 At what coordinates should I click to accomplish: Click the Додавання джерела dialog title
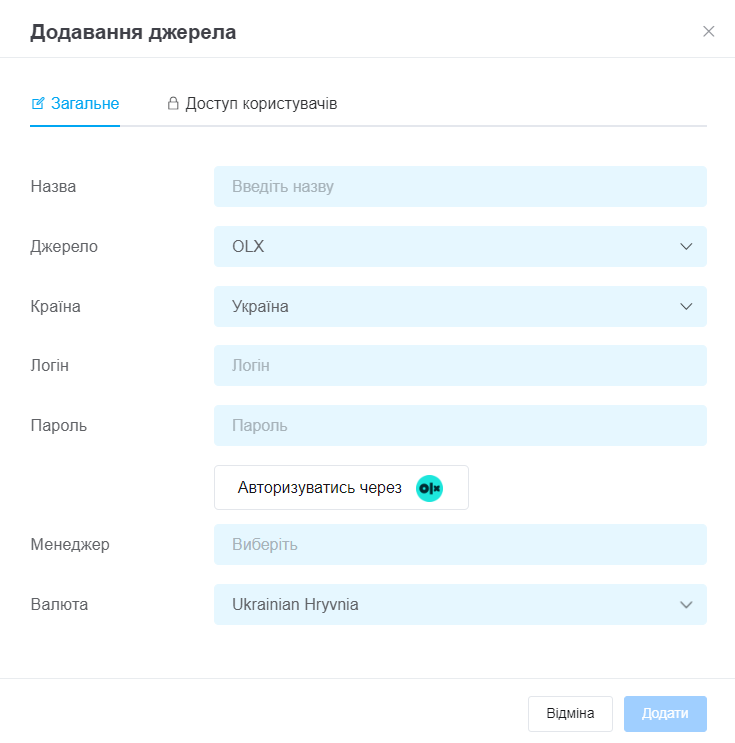pyautogui.click(x=133, y=32)
